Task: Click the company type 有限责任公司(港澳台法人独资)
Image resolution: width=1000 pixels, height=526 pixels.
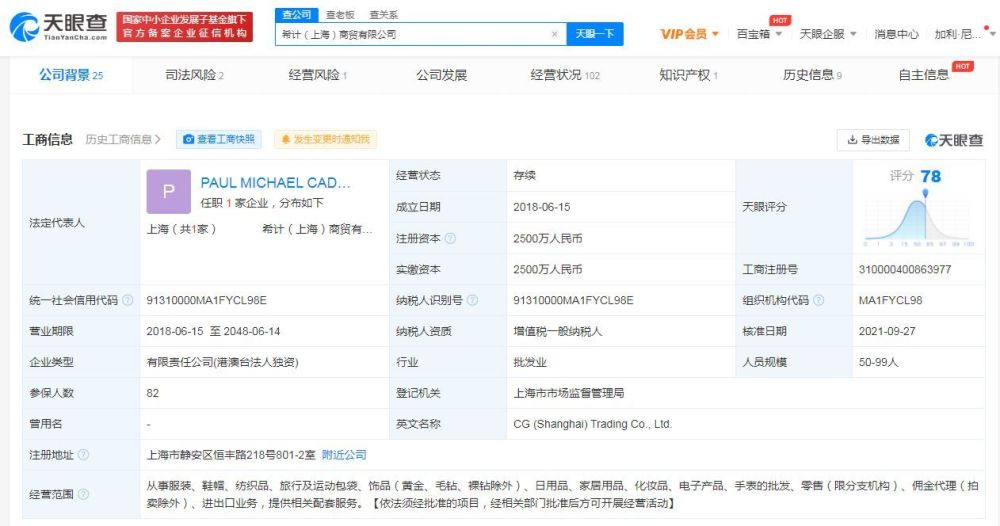Action: pyautogui.click(x=222, y=362)
